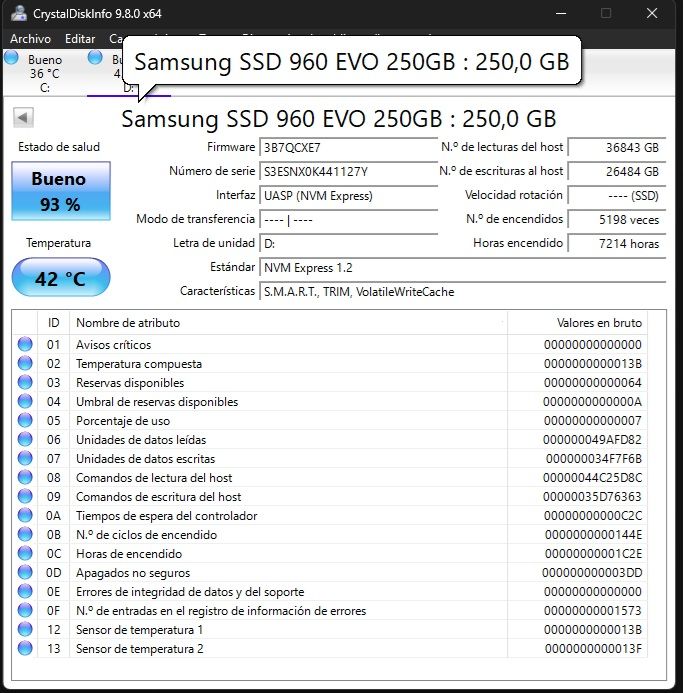Open the Editar menu

pyautogui.click(x=80, y=39)
